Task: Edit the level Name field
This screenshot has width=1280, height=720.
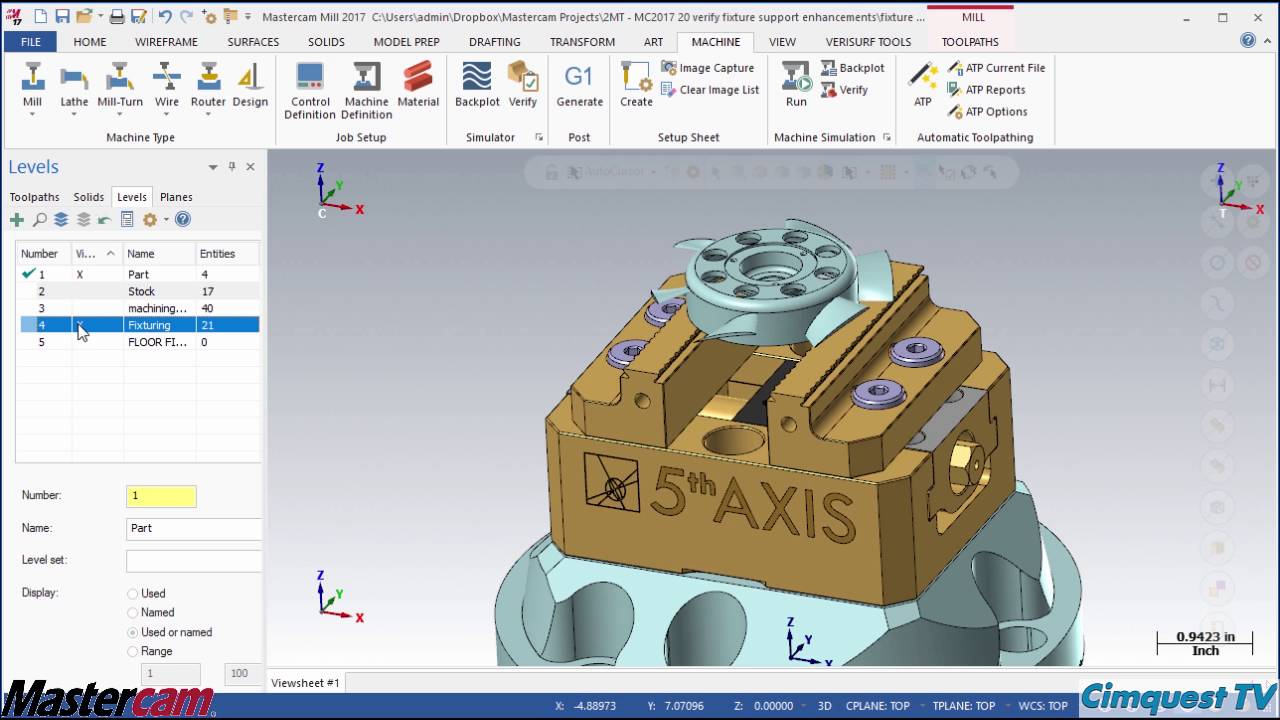Action: (194, 528)
